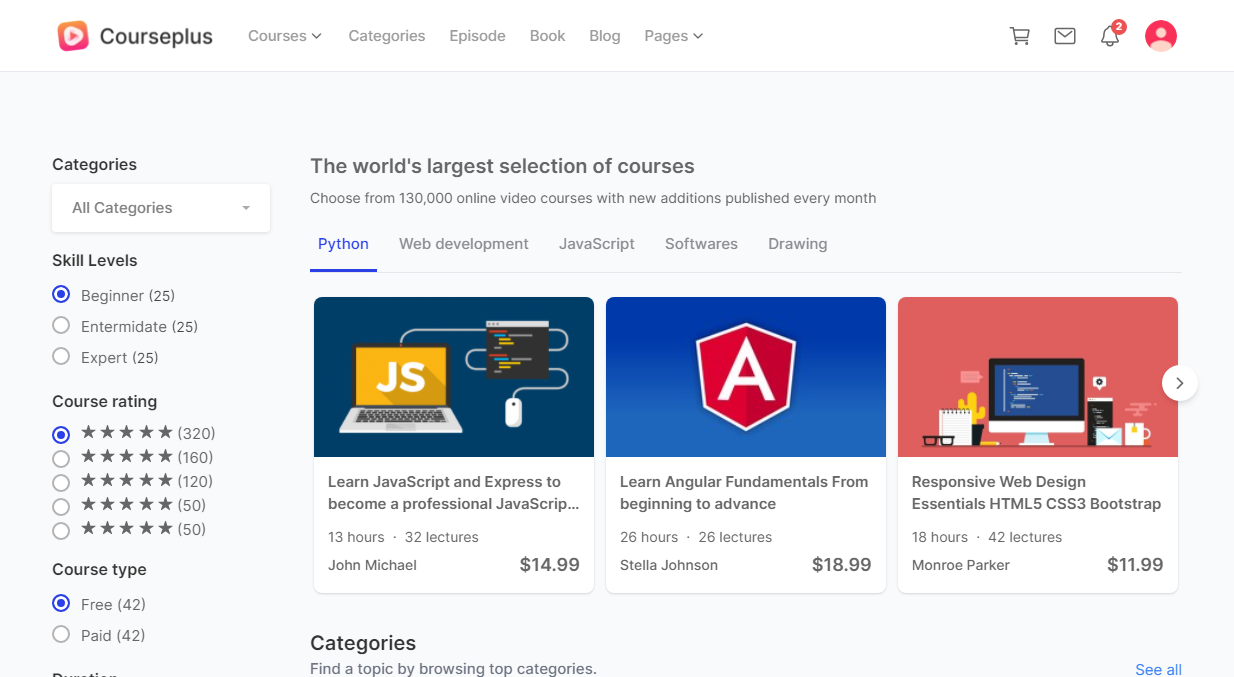Image resolution: width=1234 pixels, height=677 pixels.
Task: Open the Learn Angular Fundamentals course title
Action: click(744, 493)
